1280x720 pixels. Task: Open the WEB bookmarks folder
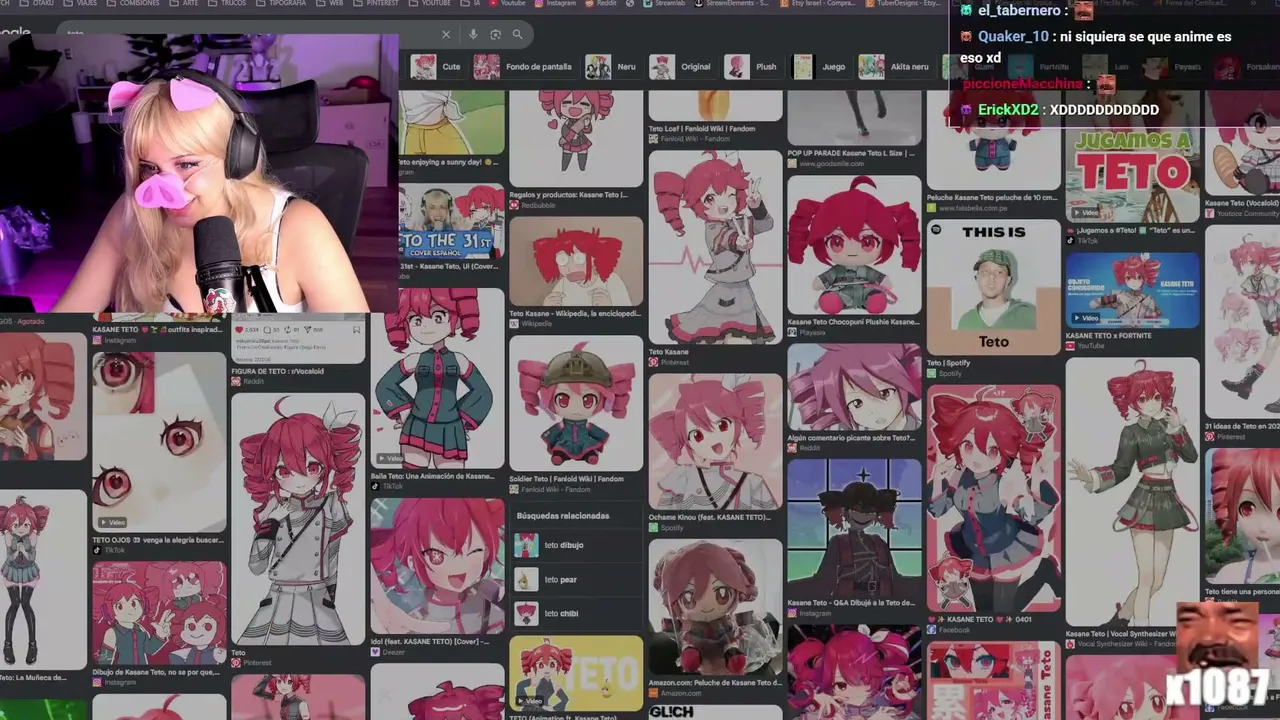[331, 3]
